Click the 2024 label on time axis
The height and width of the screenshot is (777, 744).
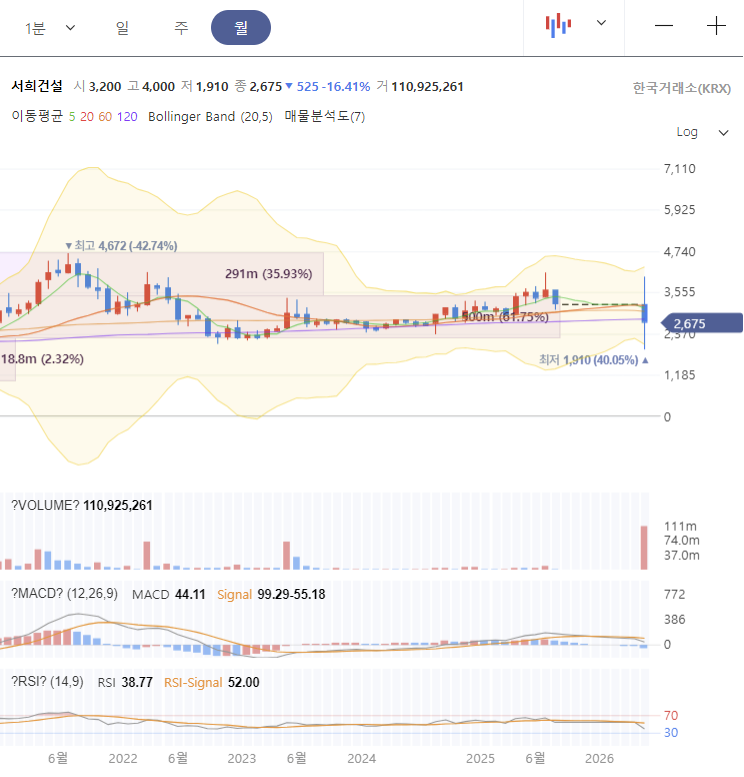click(361, 759)
